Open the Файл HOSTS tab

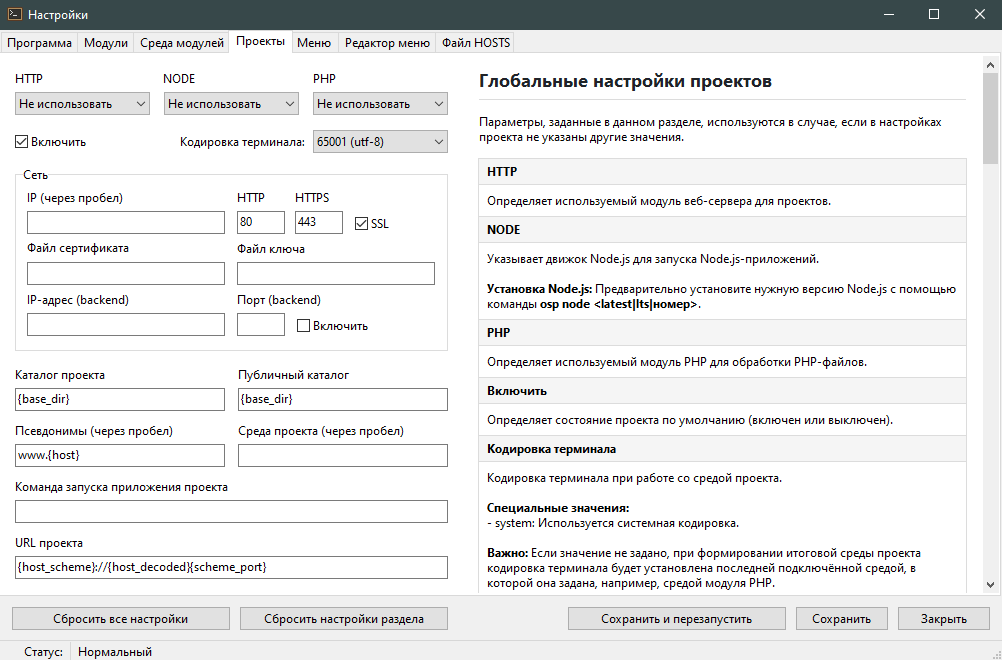tap(474, 42)
